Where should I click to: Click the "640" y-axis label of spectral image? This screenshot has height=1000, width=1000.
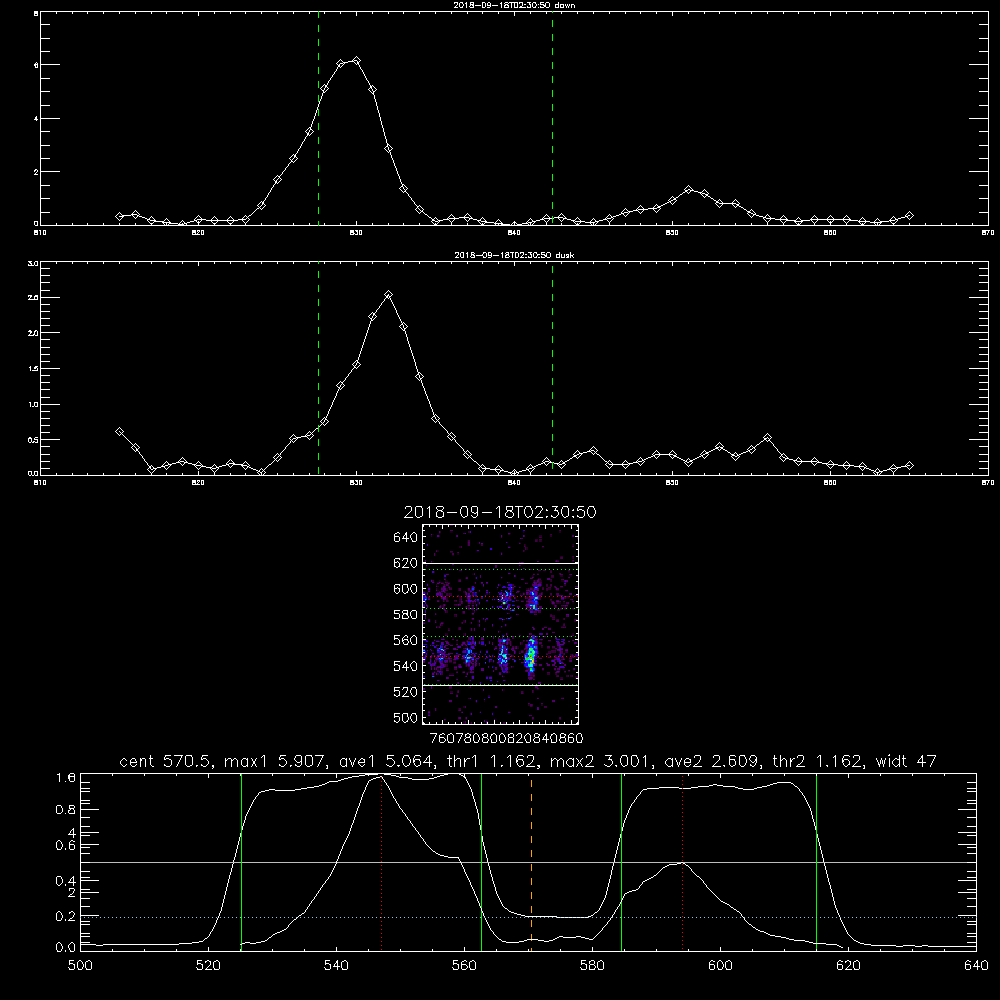coord(405,538)
